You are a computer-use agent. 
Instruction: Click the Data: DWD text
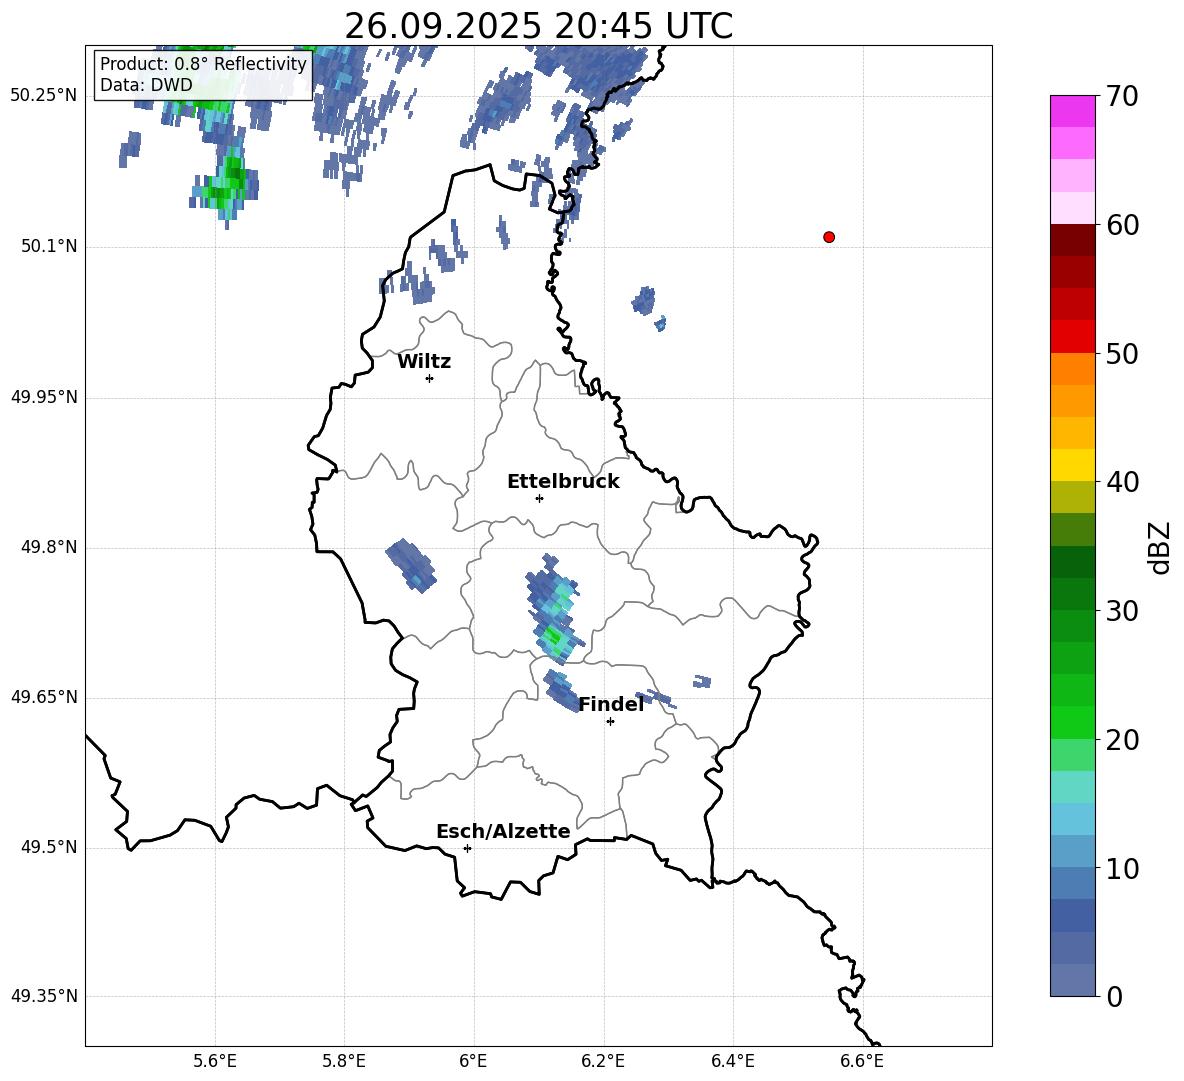pyautogui.click(x=146, y=85)
